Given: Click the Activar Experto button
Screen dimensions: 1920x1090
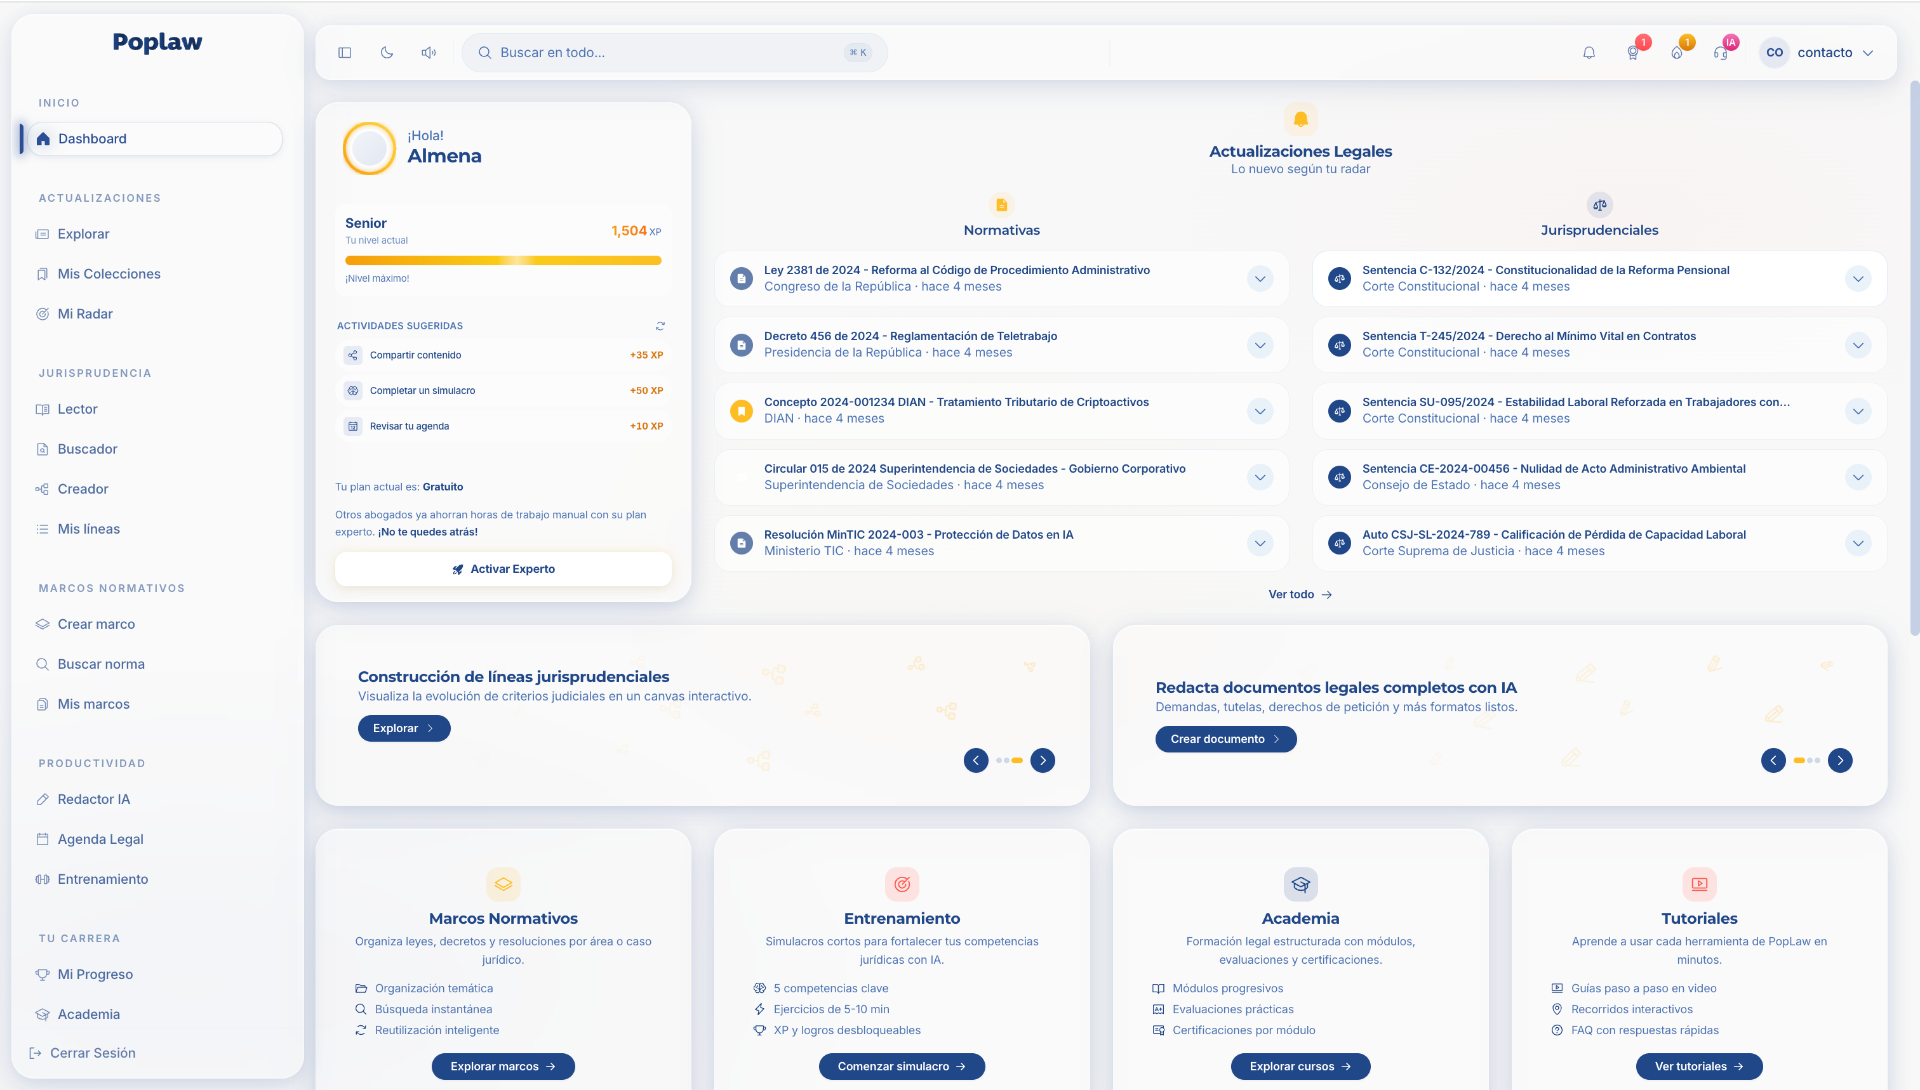Looking at the screenshot, I should click(x=503, y=569).
